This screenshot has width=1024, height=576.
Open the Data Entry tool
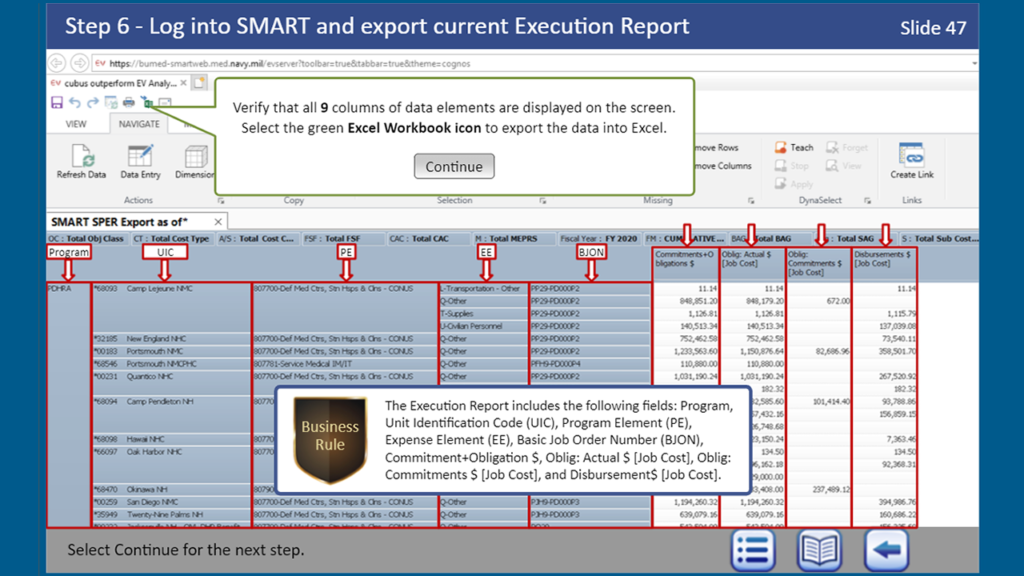coord(140,161)
